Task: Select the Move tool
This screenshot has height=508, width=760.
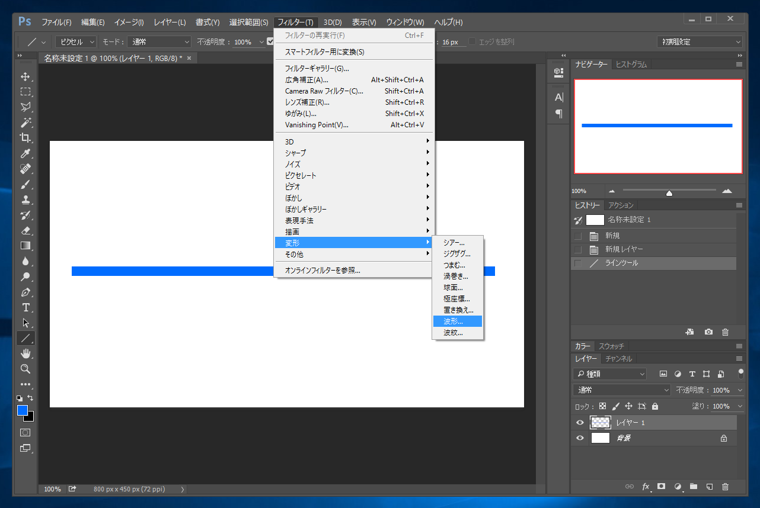Action: click(x=26, y=77)
